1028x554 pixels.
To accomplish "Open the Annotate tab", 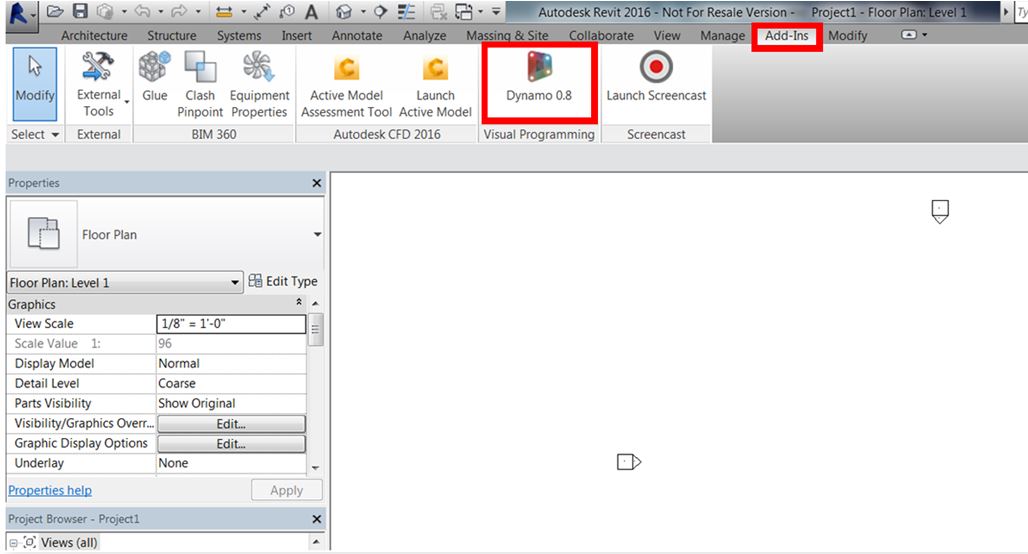I will coord(357,35).
